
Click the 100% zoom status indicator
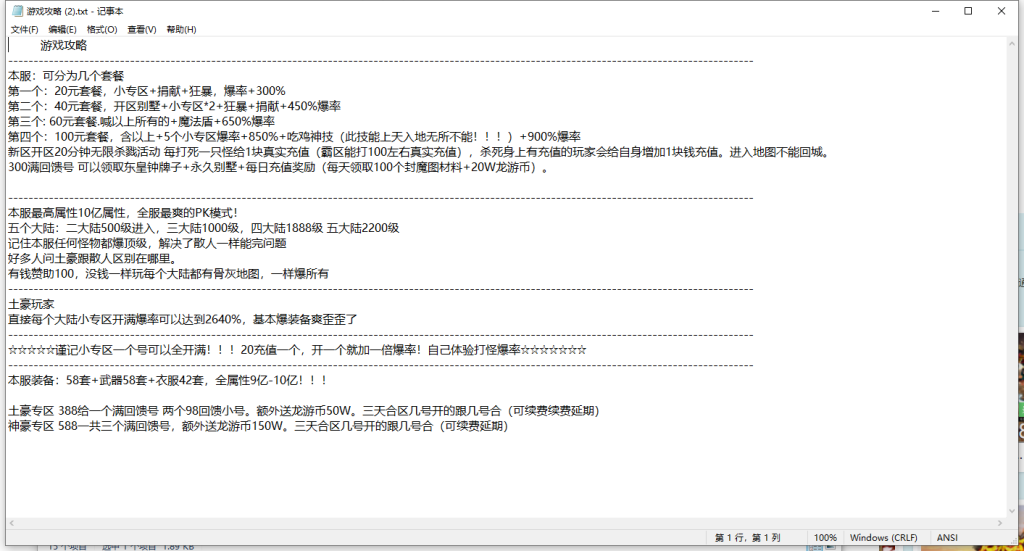825,537
